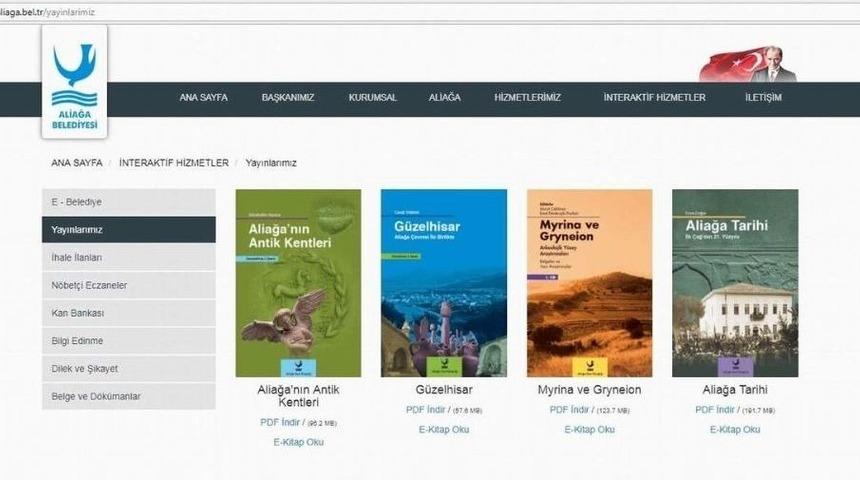Open the KURUMSAL menu
This screenshot has width=860, height=480.
coord(372,98)
